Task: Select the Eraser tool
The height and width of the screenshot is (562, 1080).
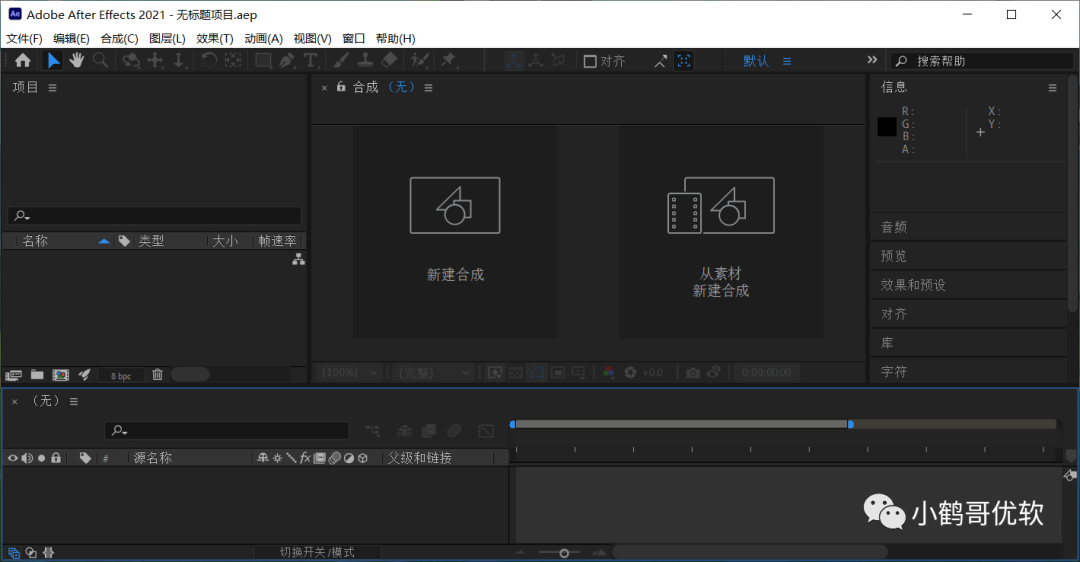Action: point(389,61)
